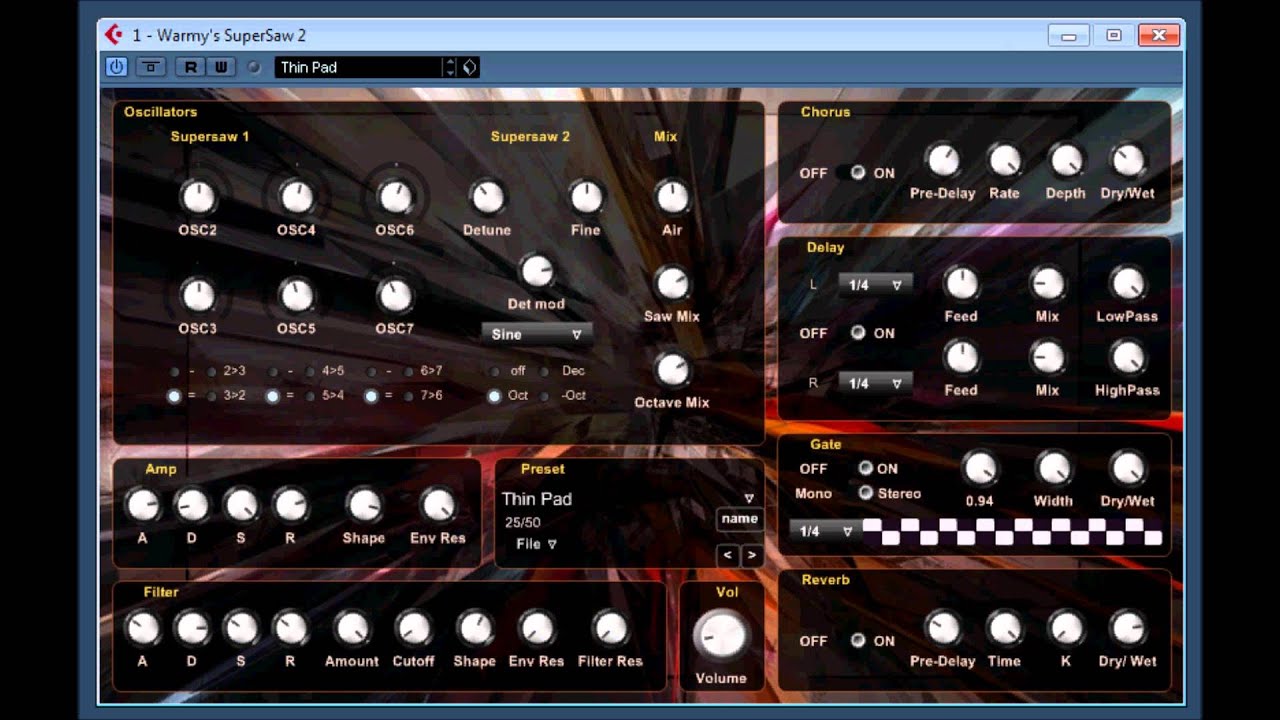Click the Gate 0.94 value knob
Screen dimensions: 1280x720
pyautogui.click(x=980, y=468)
